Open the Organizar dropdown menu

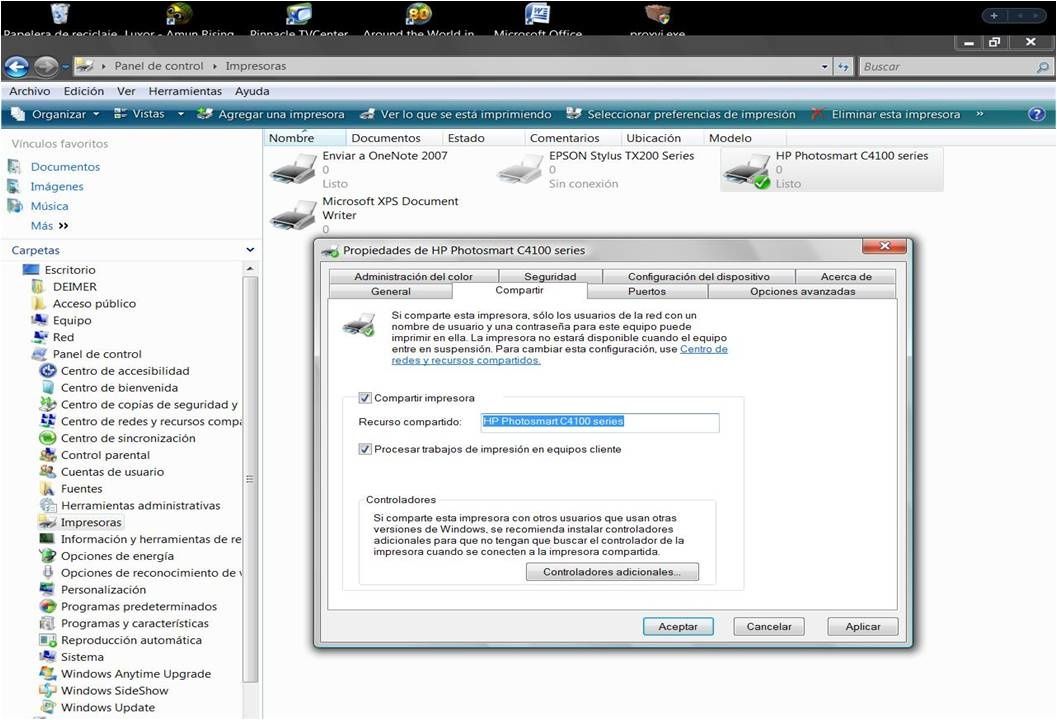56,114
